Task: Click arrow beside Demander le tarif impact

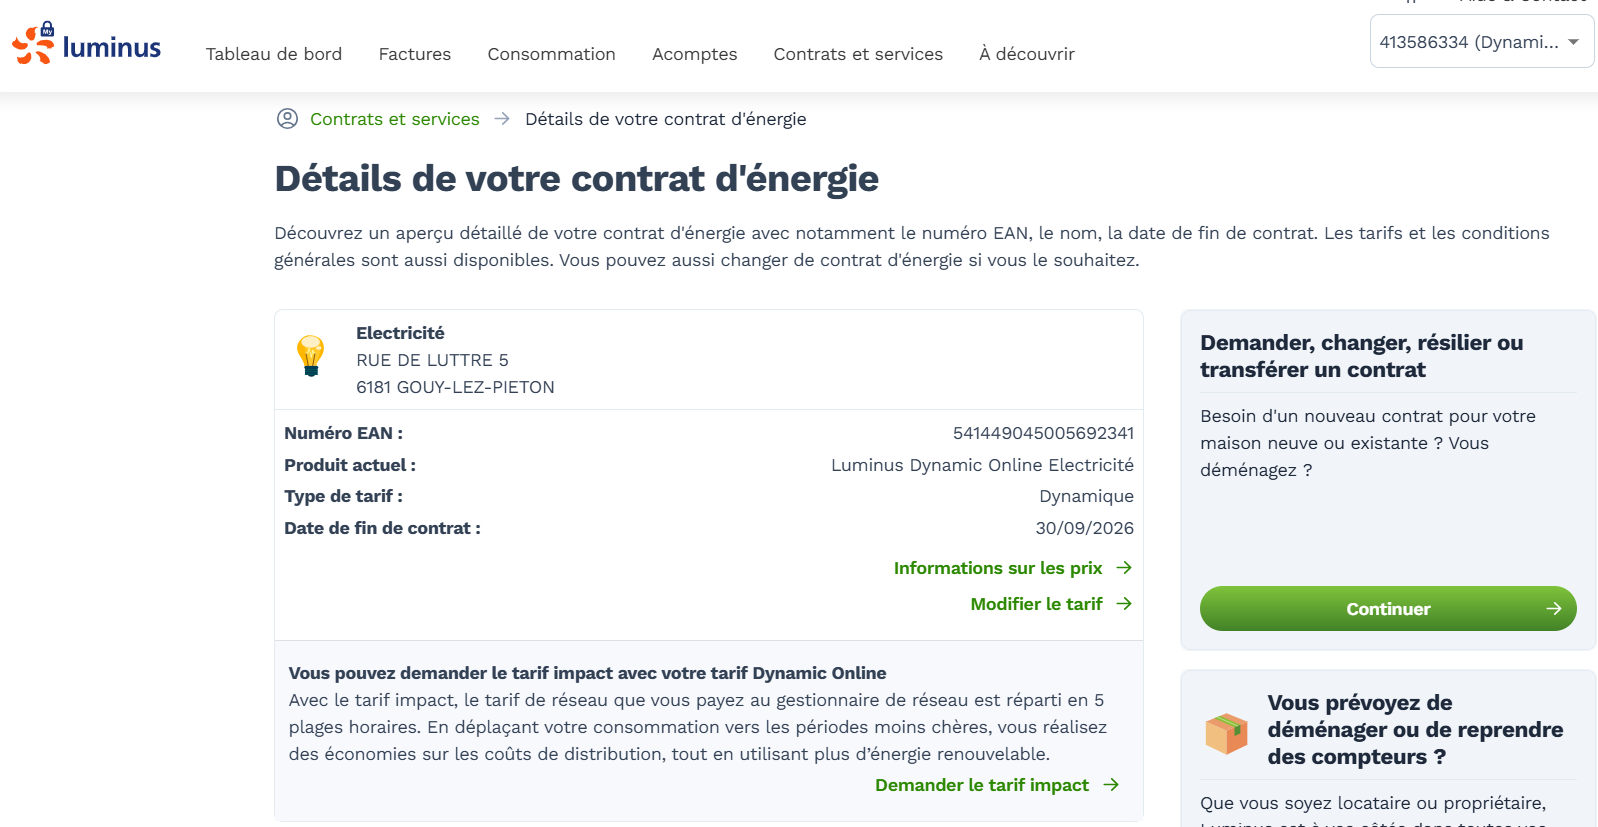Action: 1111,785
